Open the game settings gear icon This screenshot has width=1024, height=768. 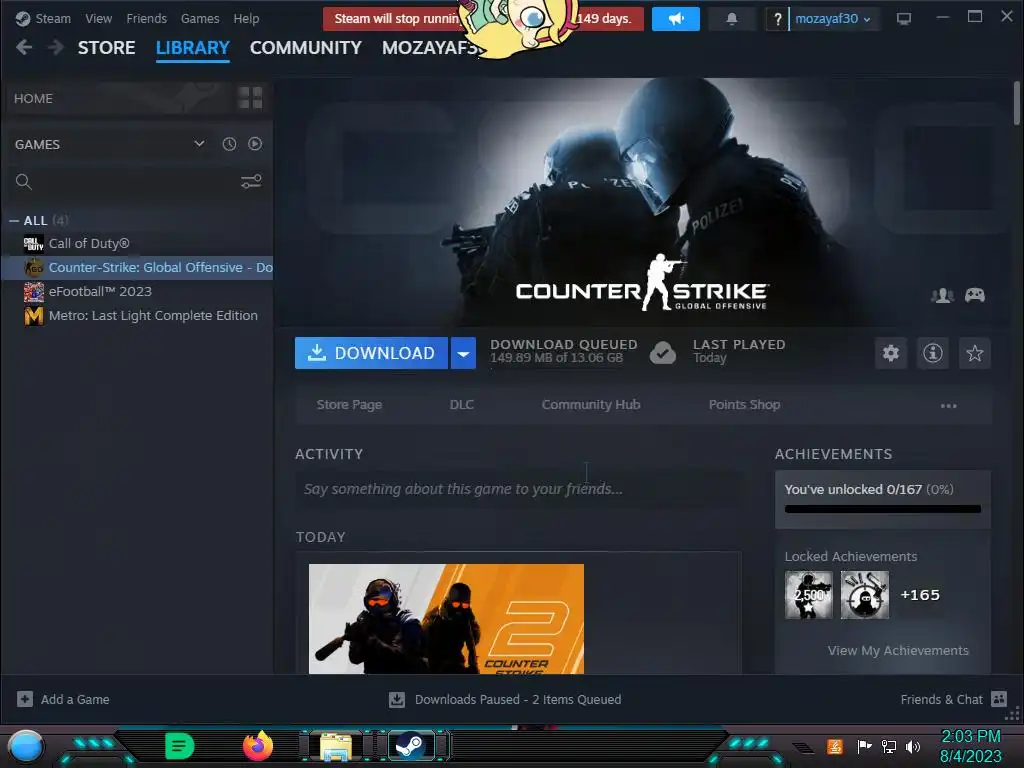(x=891, y=353)
